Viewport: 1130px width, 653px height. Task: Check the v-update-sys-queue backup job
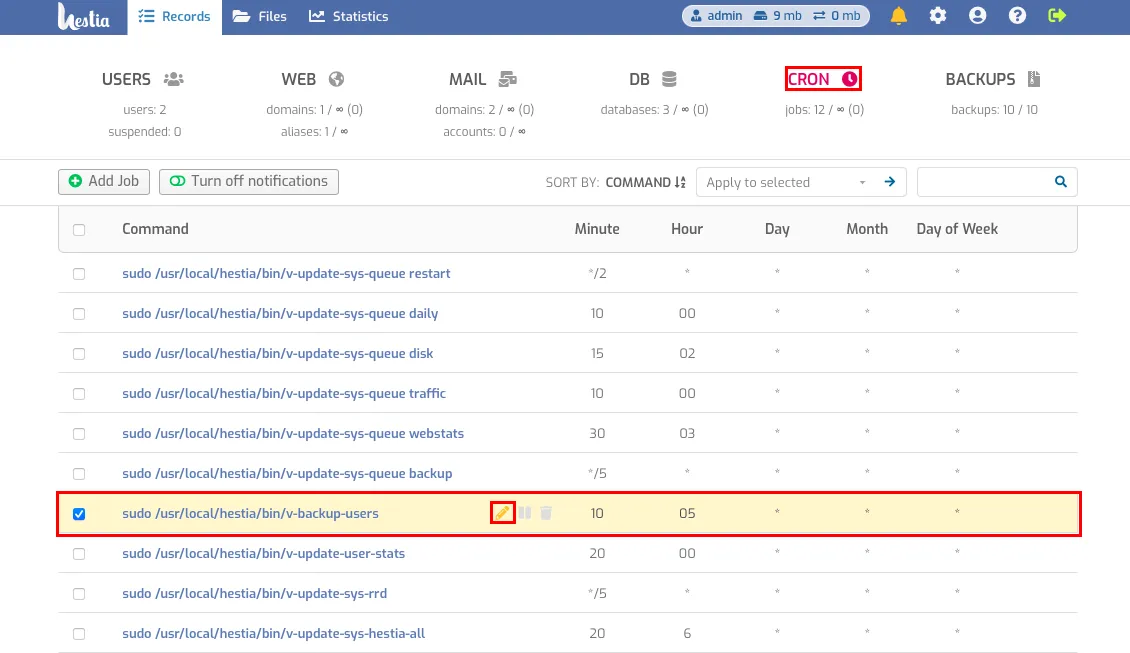(79, 474)
